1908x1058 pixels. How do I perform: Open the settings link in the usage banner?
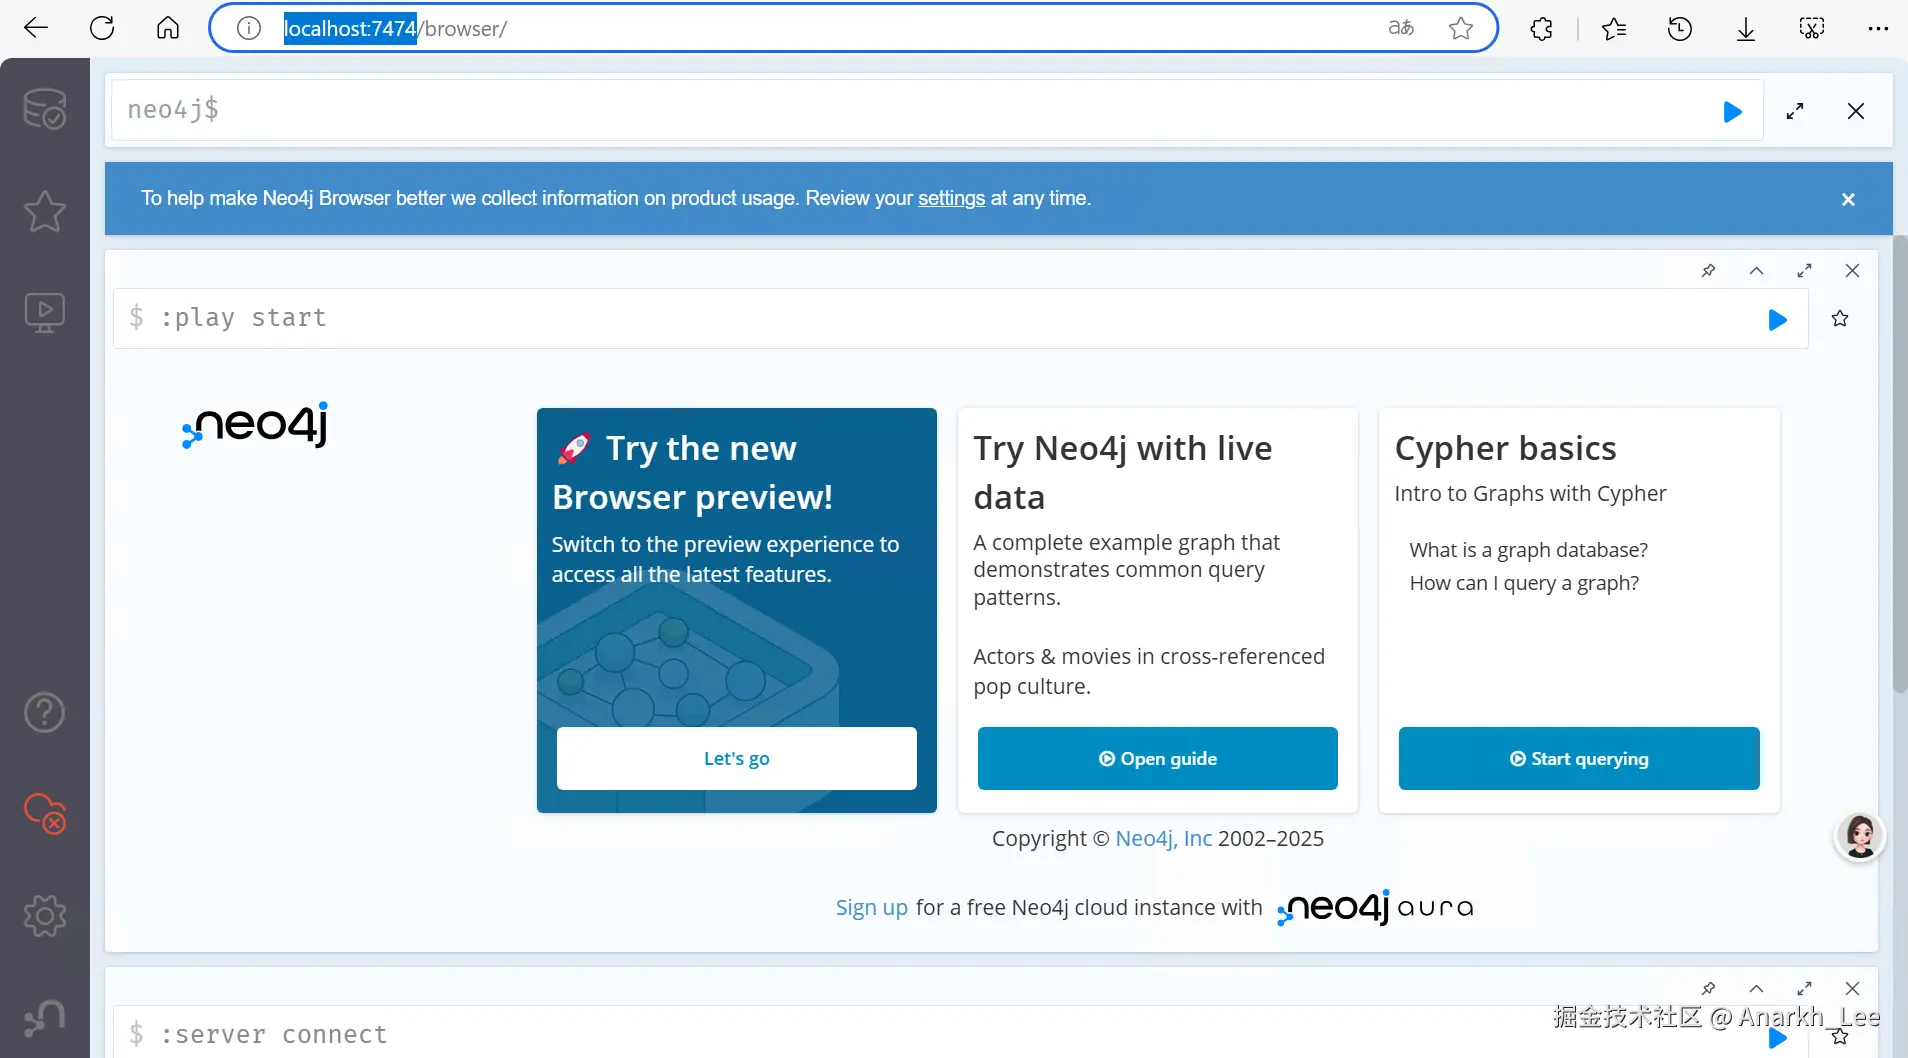[951, 198]
